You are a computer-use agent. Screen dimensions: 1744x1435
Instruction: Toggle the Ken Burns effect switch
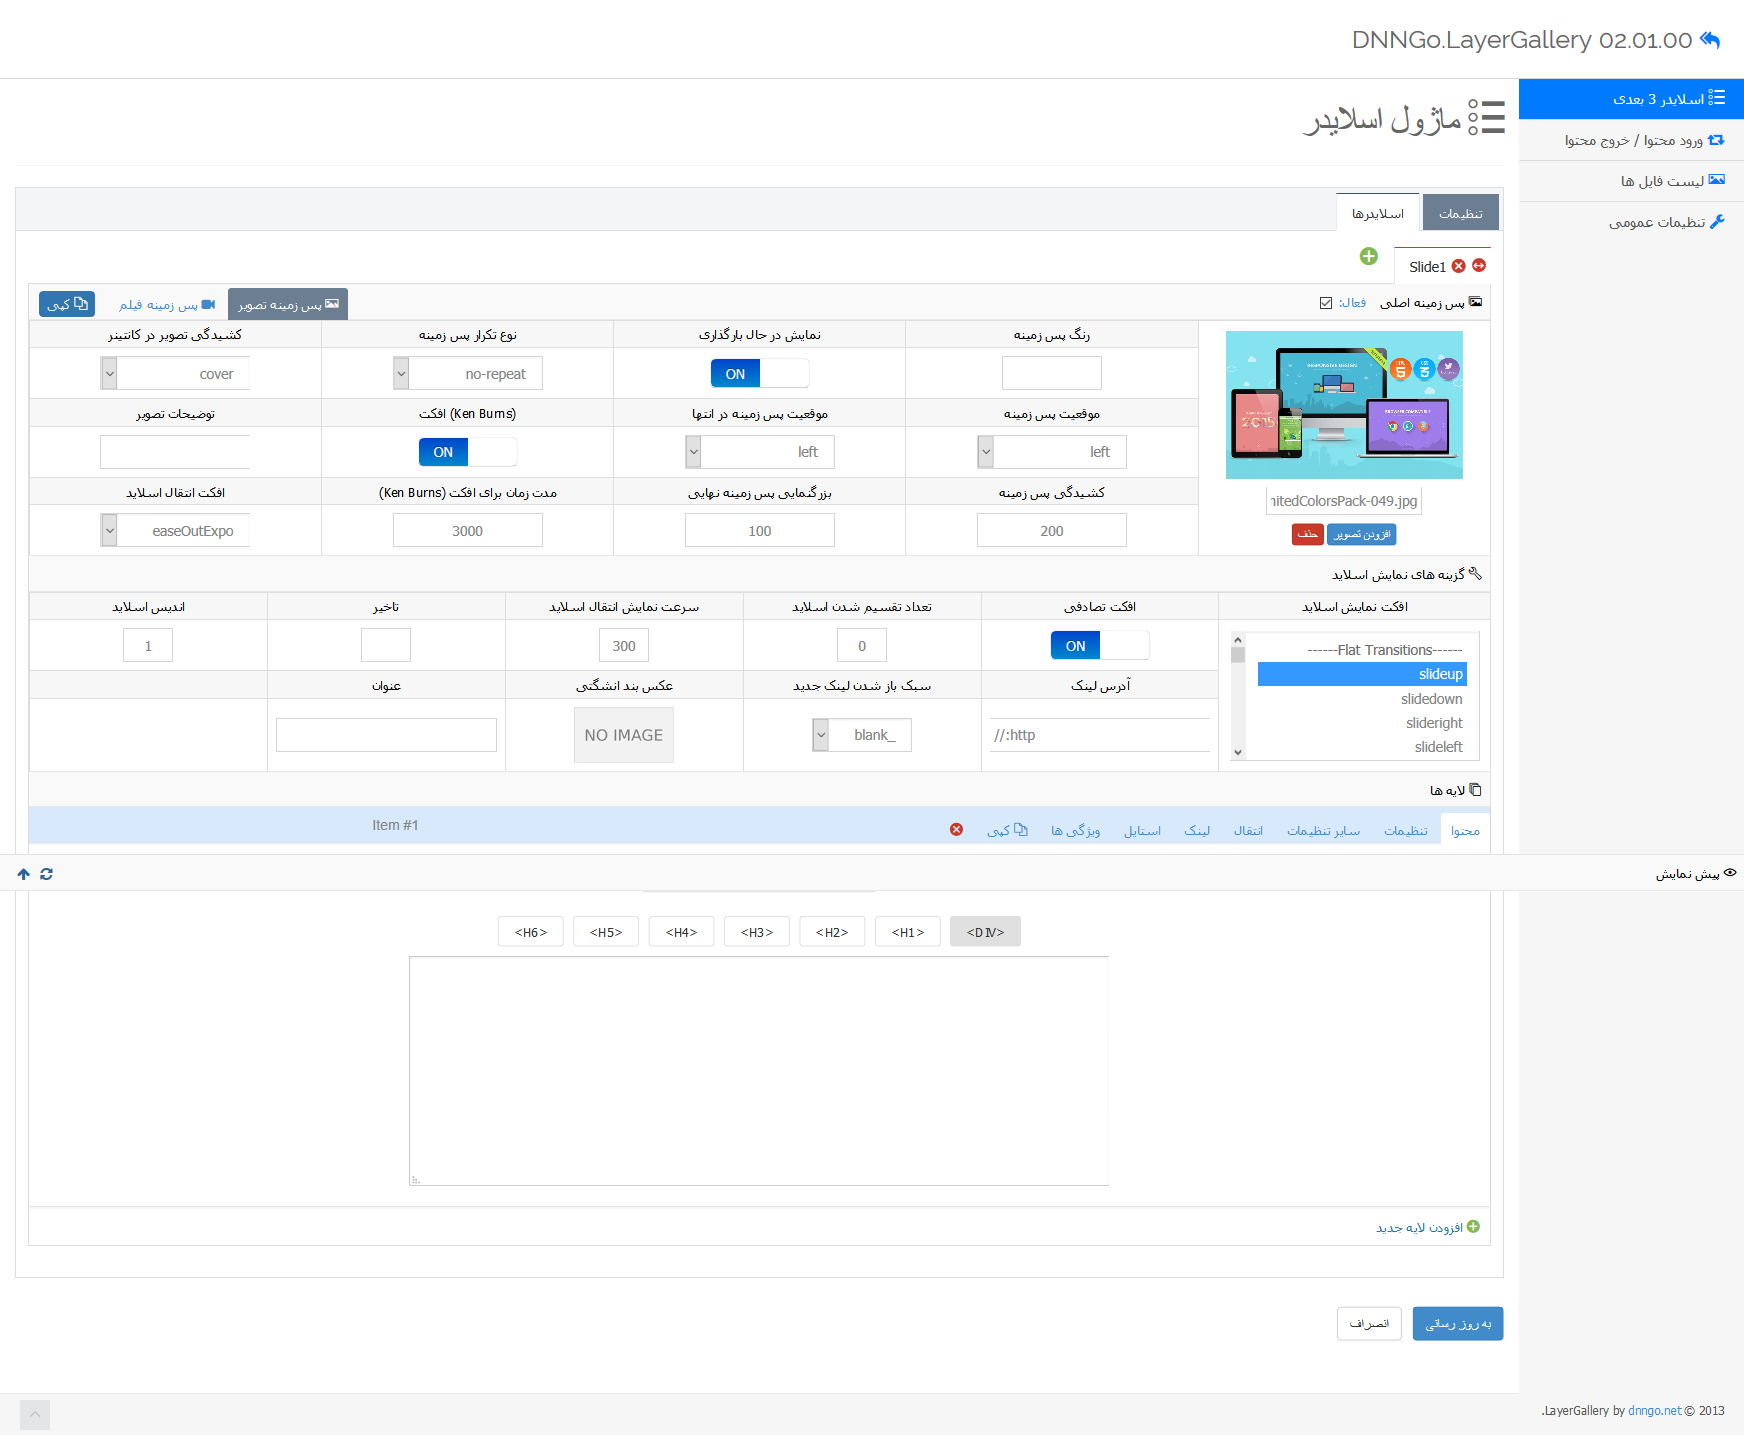click(x=467, y=452)
